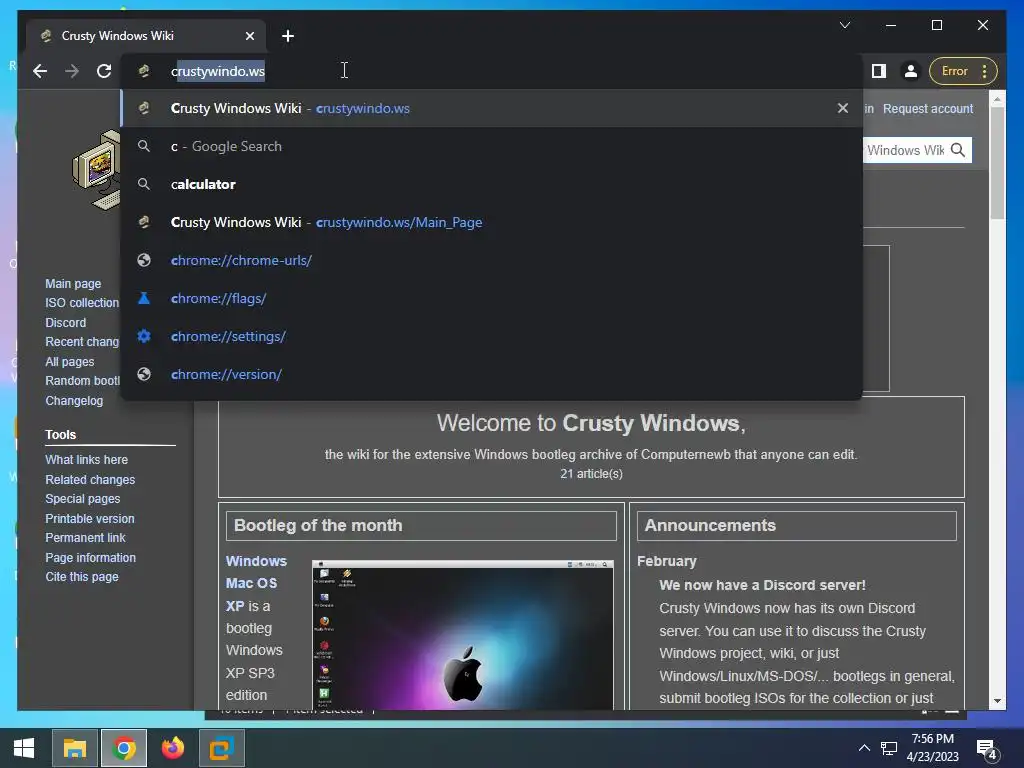Open the Discord sidebar link
Screen dimensions: 1024x768
tap(65, 323)
